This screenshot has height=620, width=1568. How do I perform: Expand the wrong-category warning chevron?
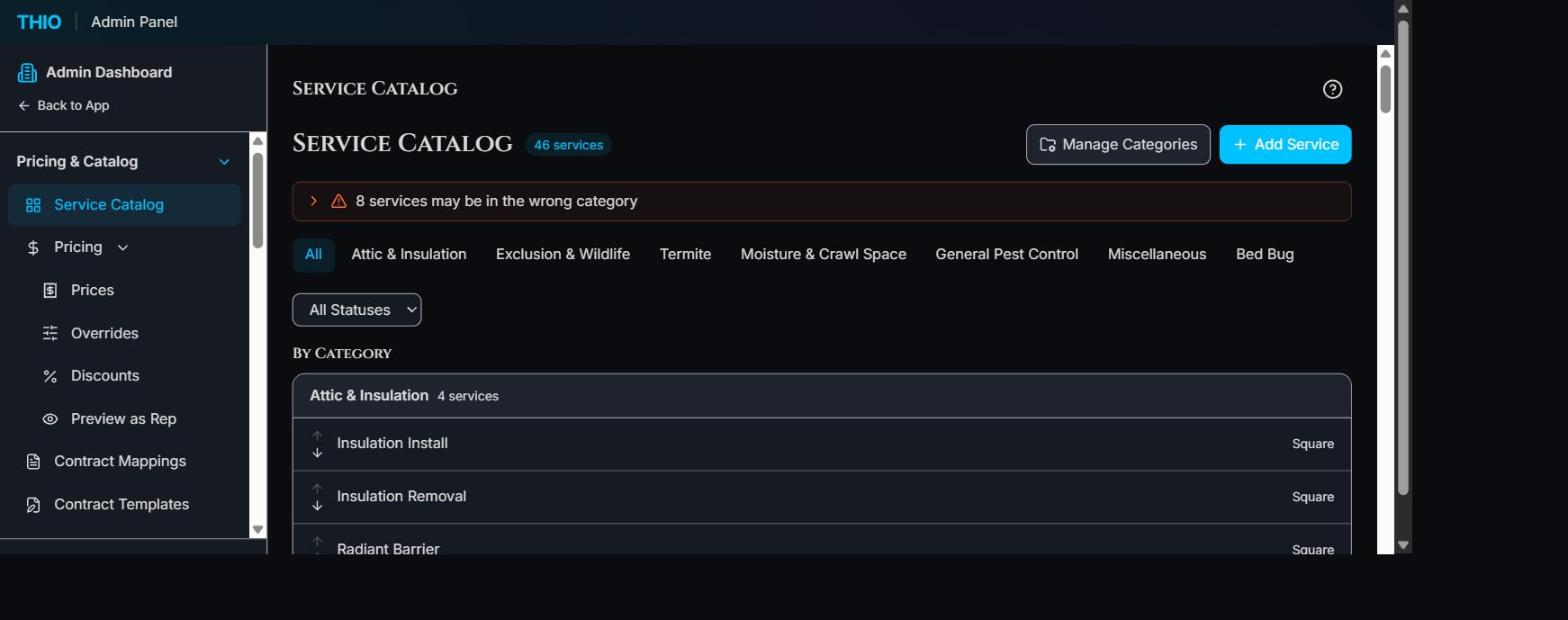(x=313, y=201)
